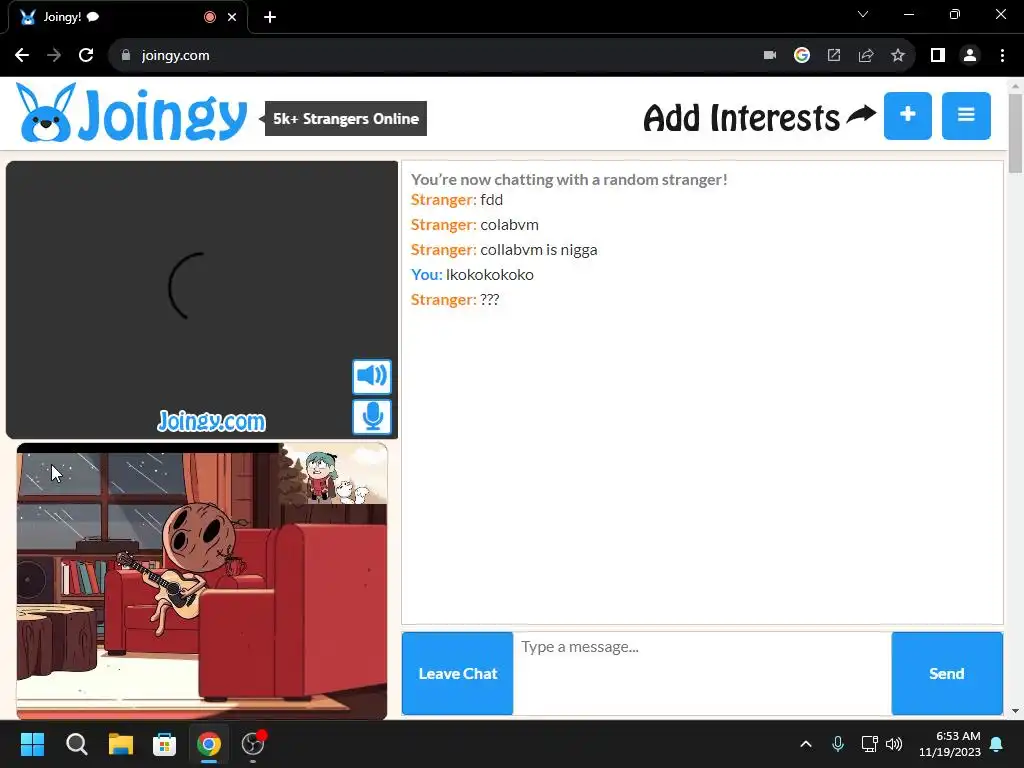
Task: Add interests with the plus button
Action: coord(908,116)
